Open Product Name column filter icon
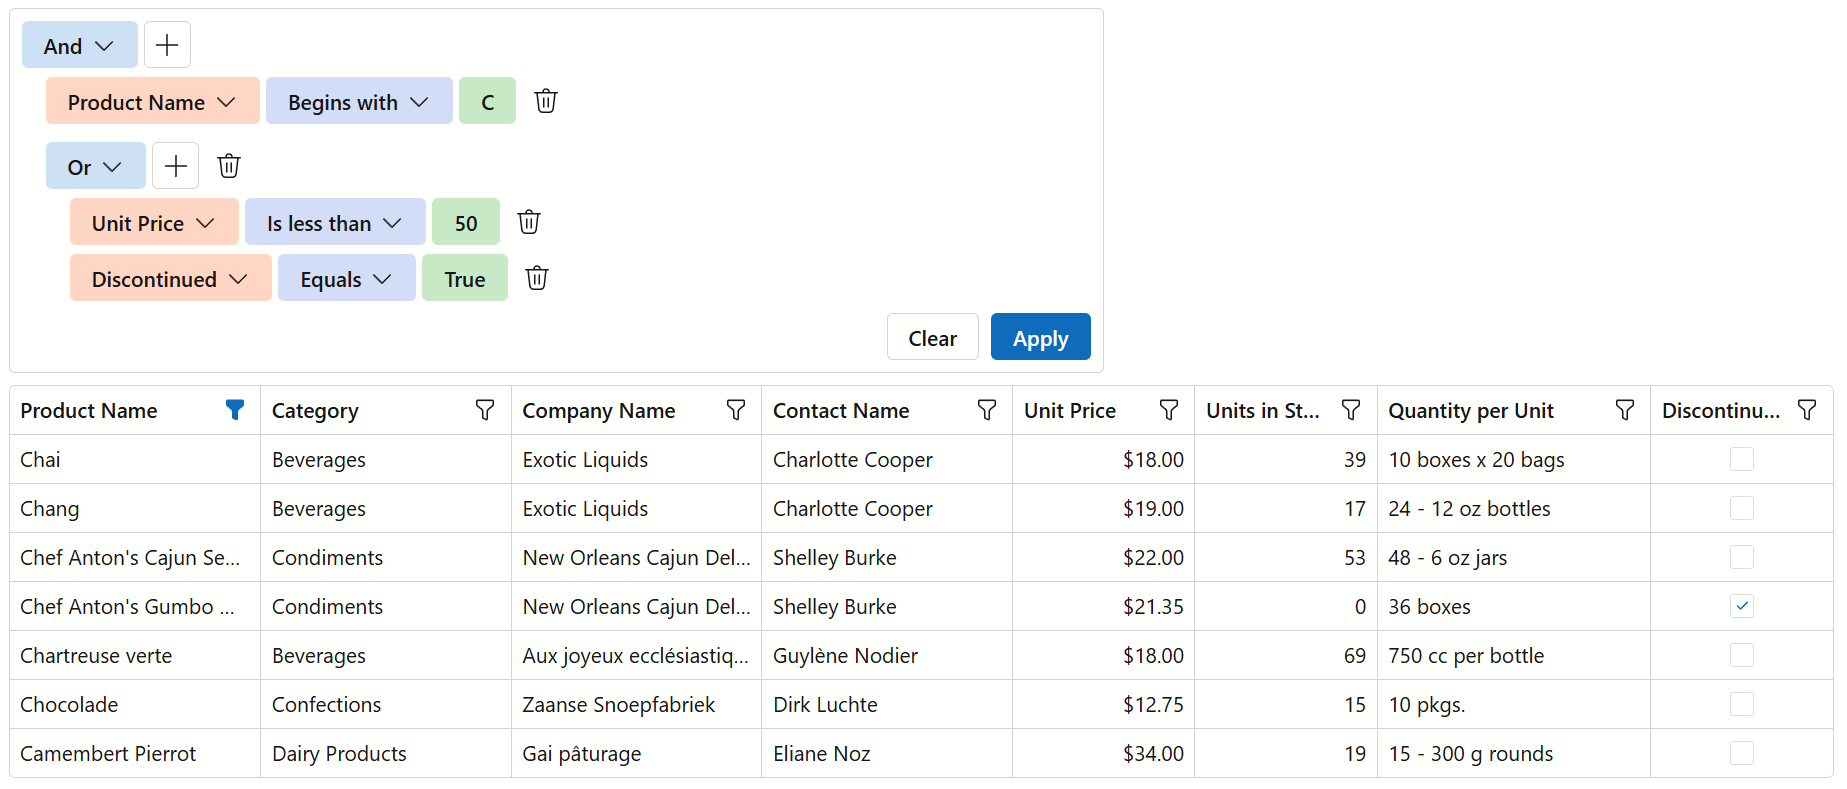This screenshot has width=1847, height=789. pyautogui.click(x=235, y=410)
